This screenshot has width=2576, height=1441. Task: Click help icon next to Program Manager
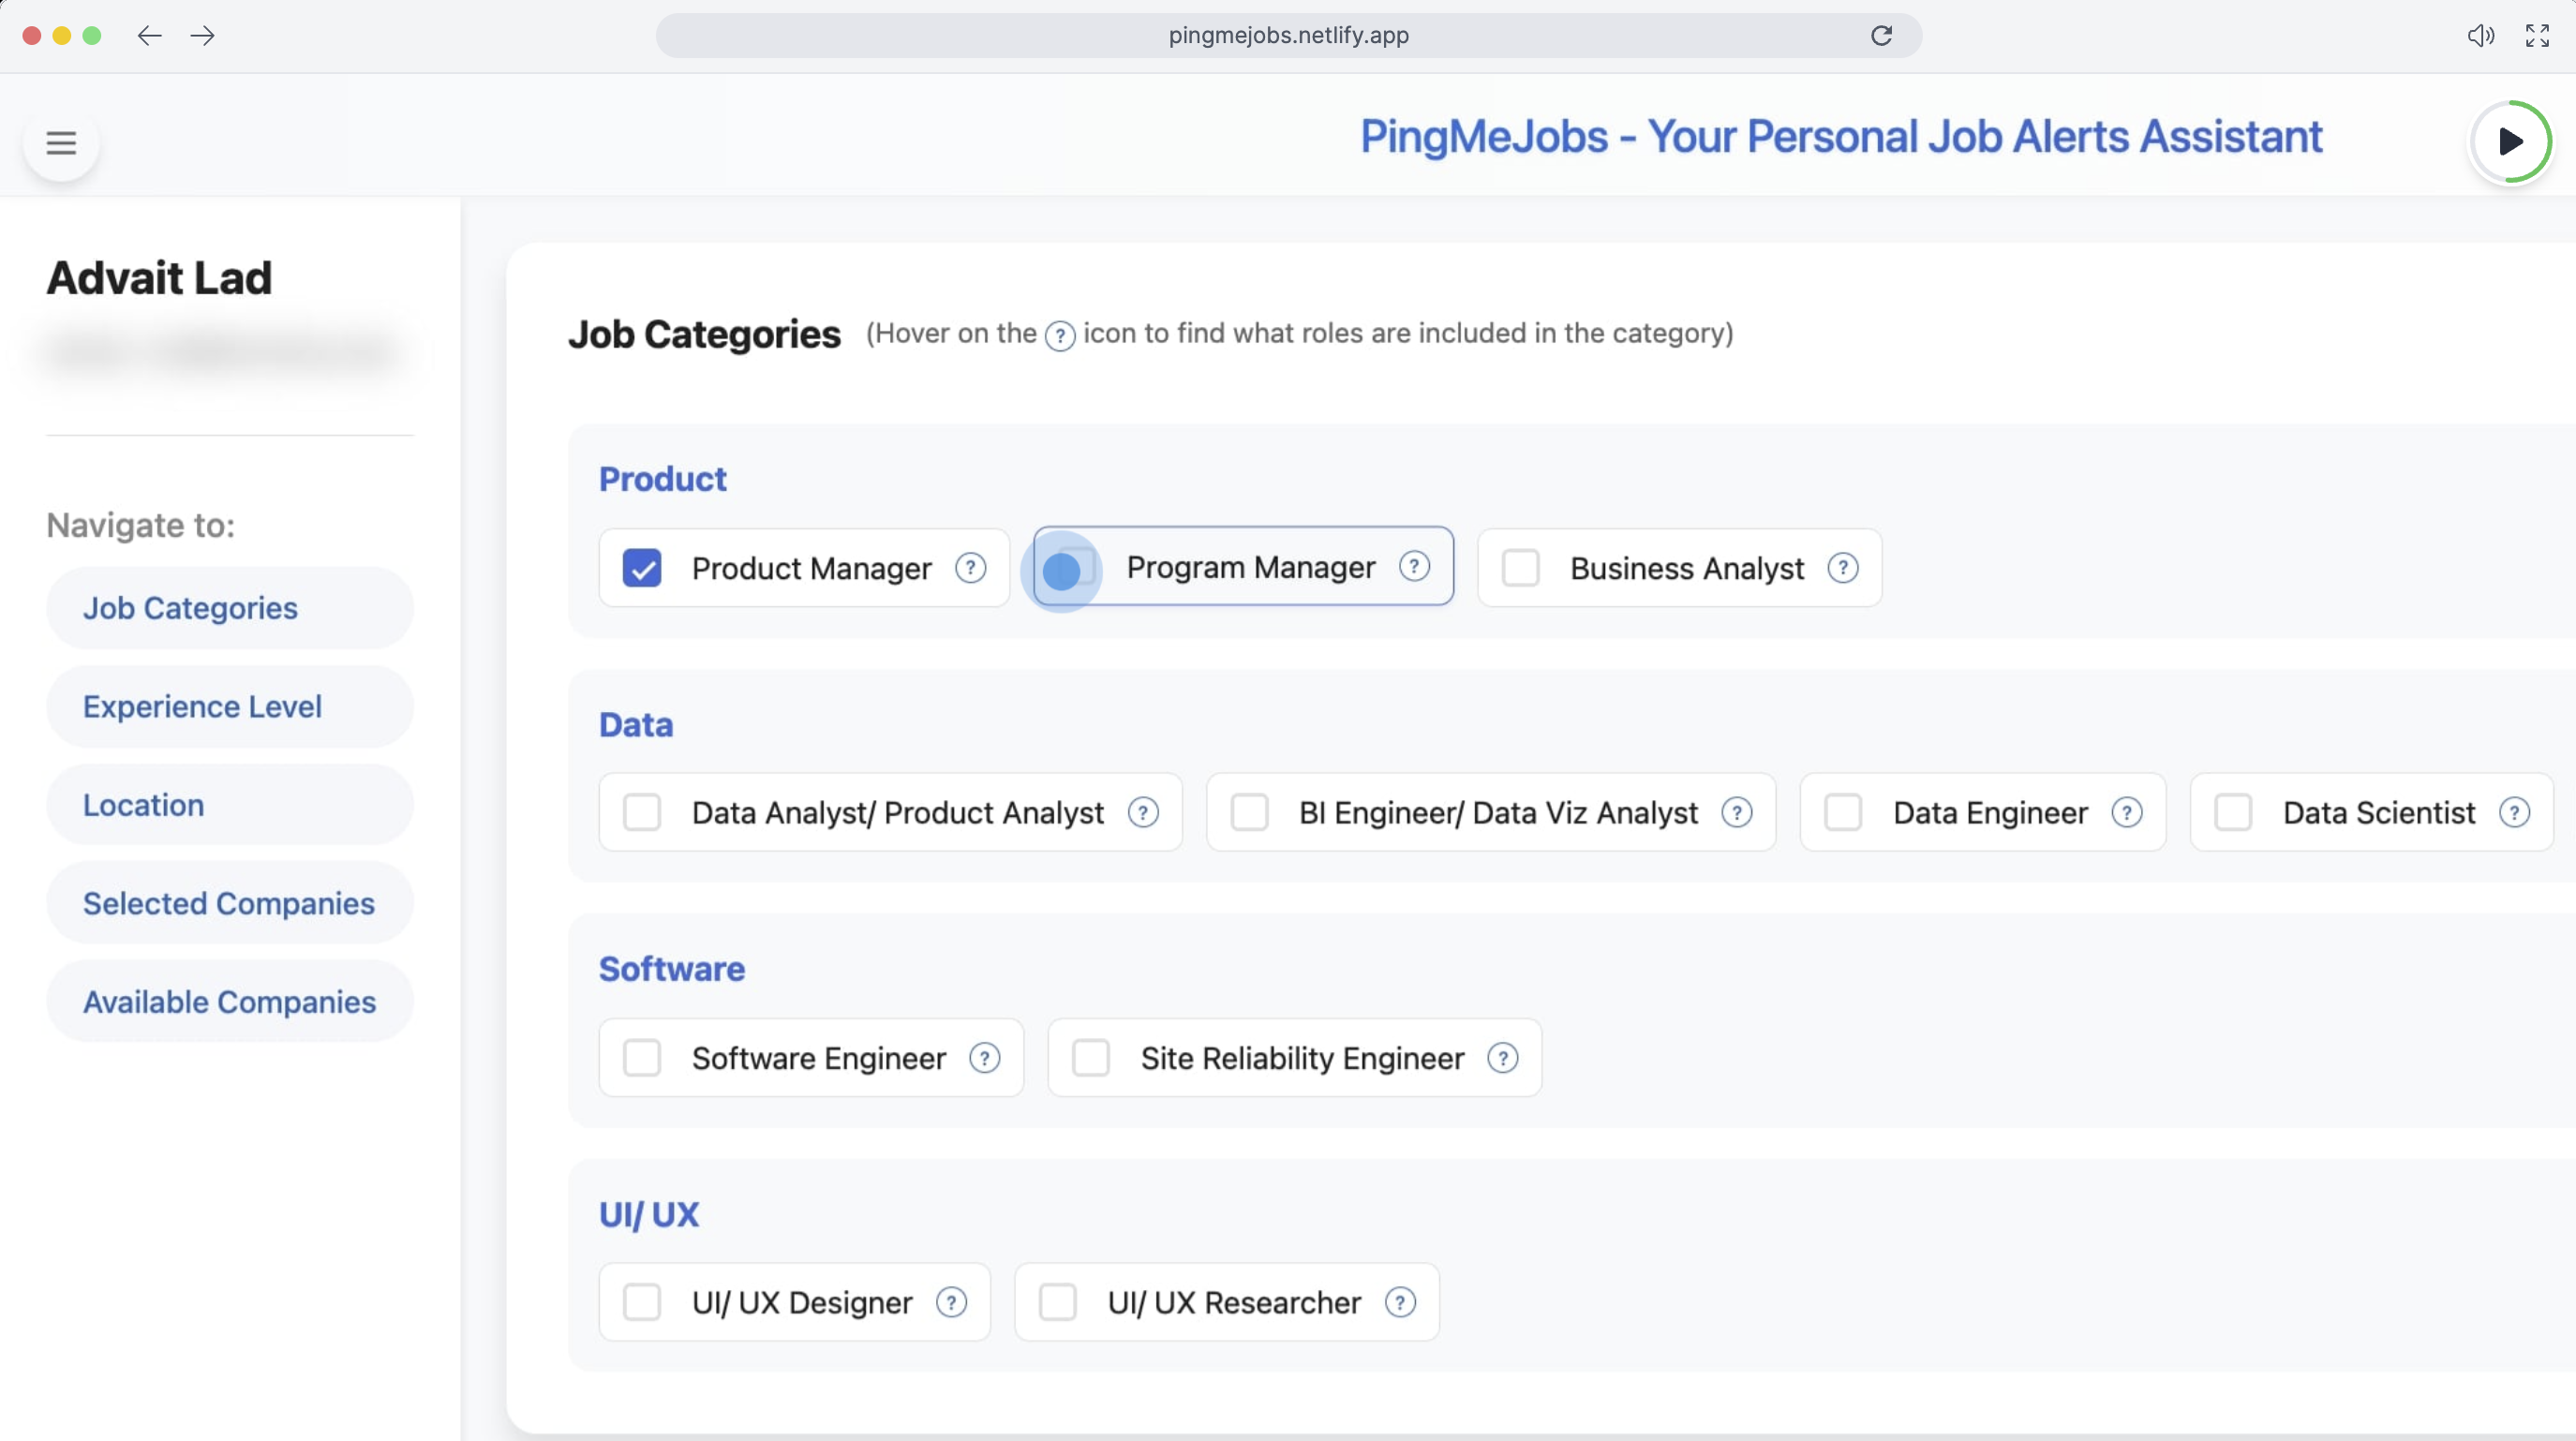tap(1414, 567)
